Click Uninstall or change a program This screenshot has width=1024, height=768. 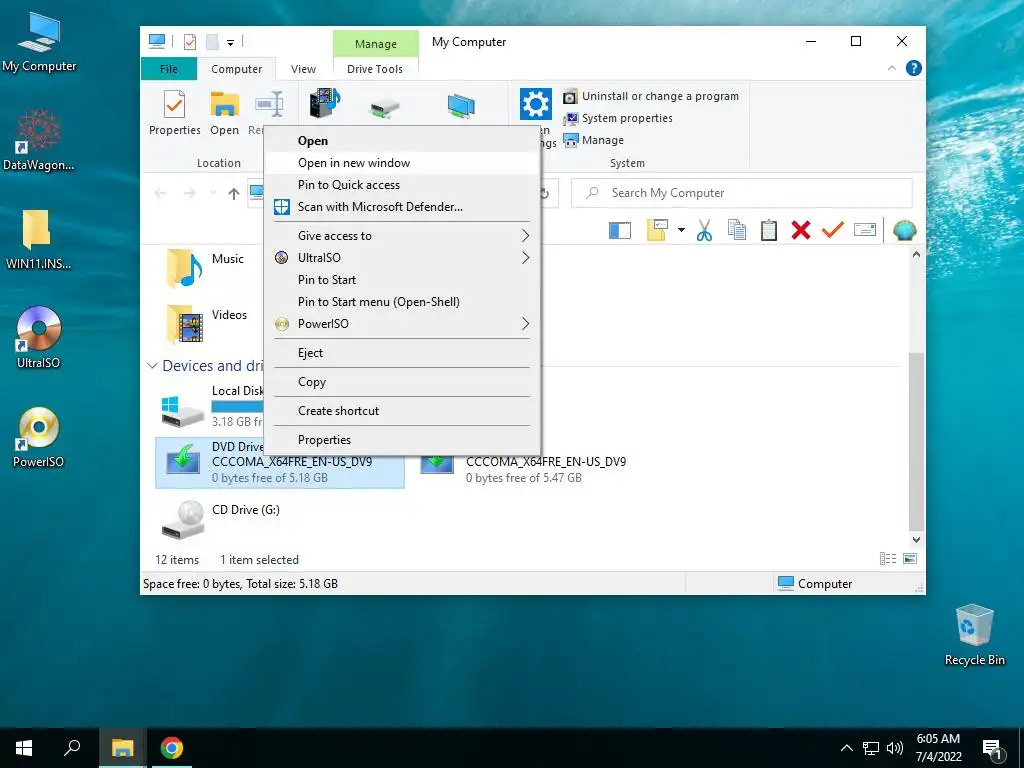[651, 96]
